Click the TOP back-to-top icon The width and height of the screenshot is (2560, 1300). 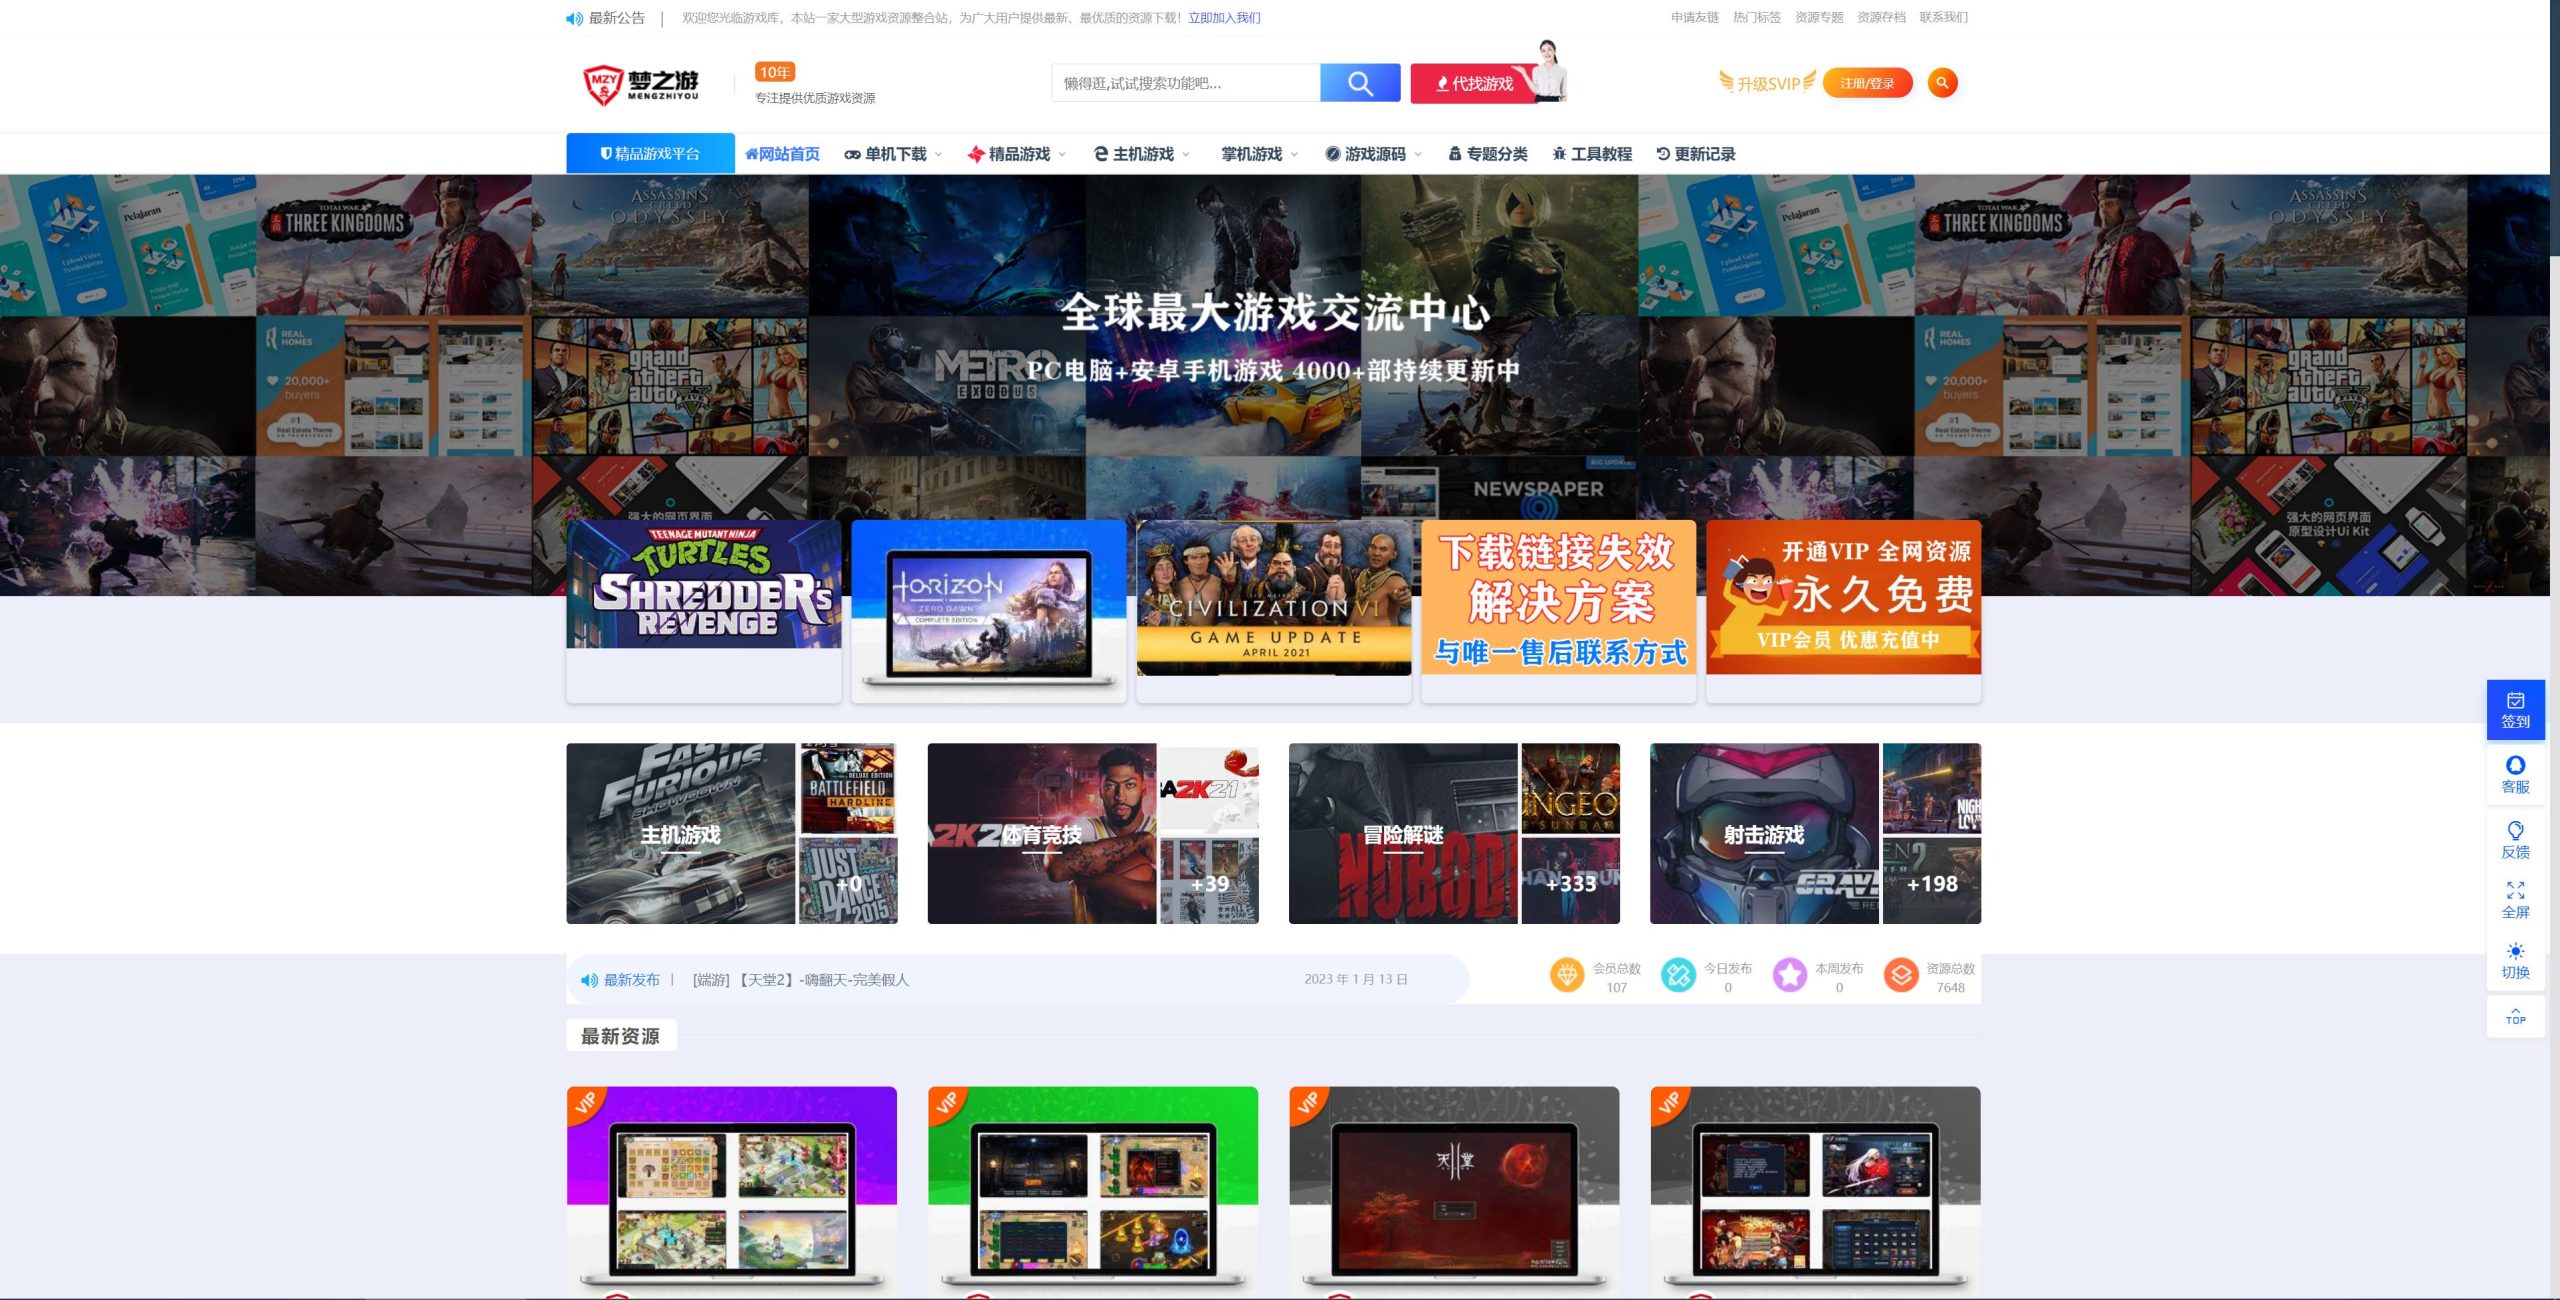(x=2516, y=1017)
